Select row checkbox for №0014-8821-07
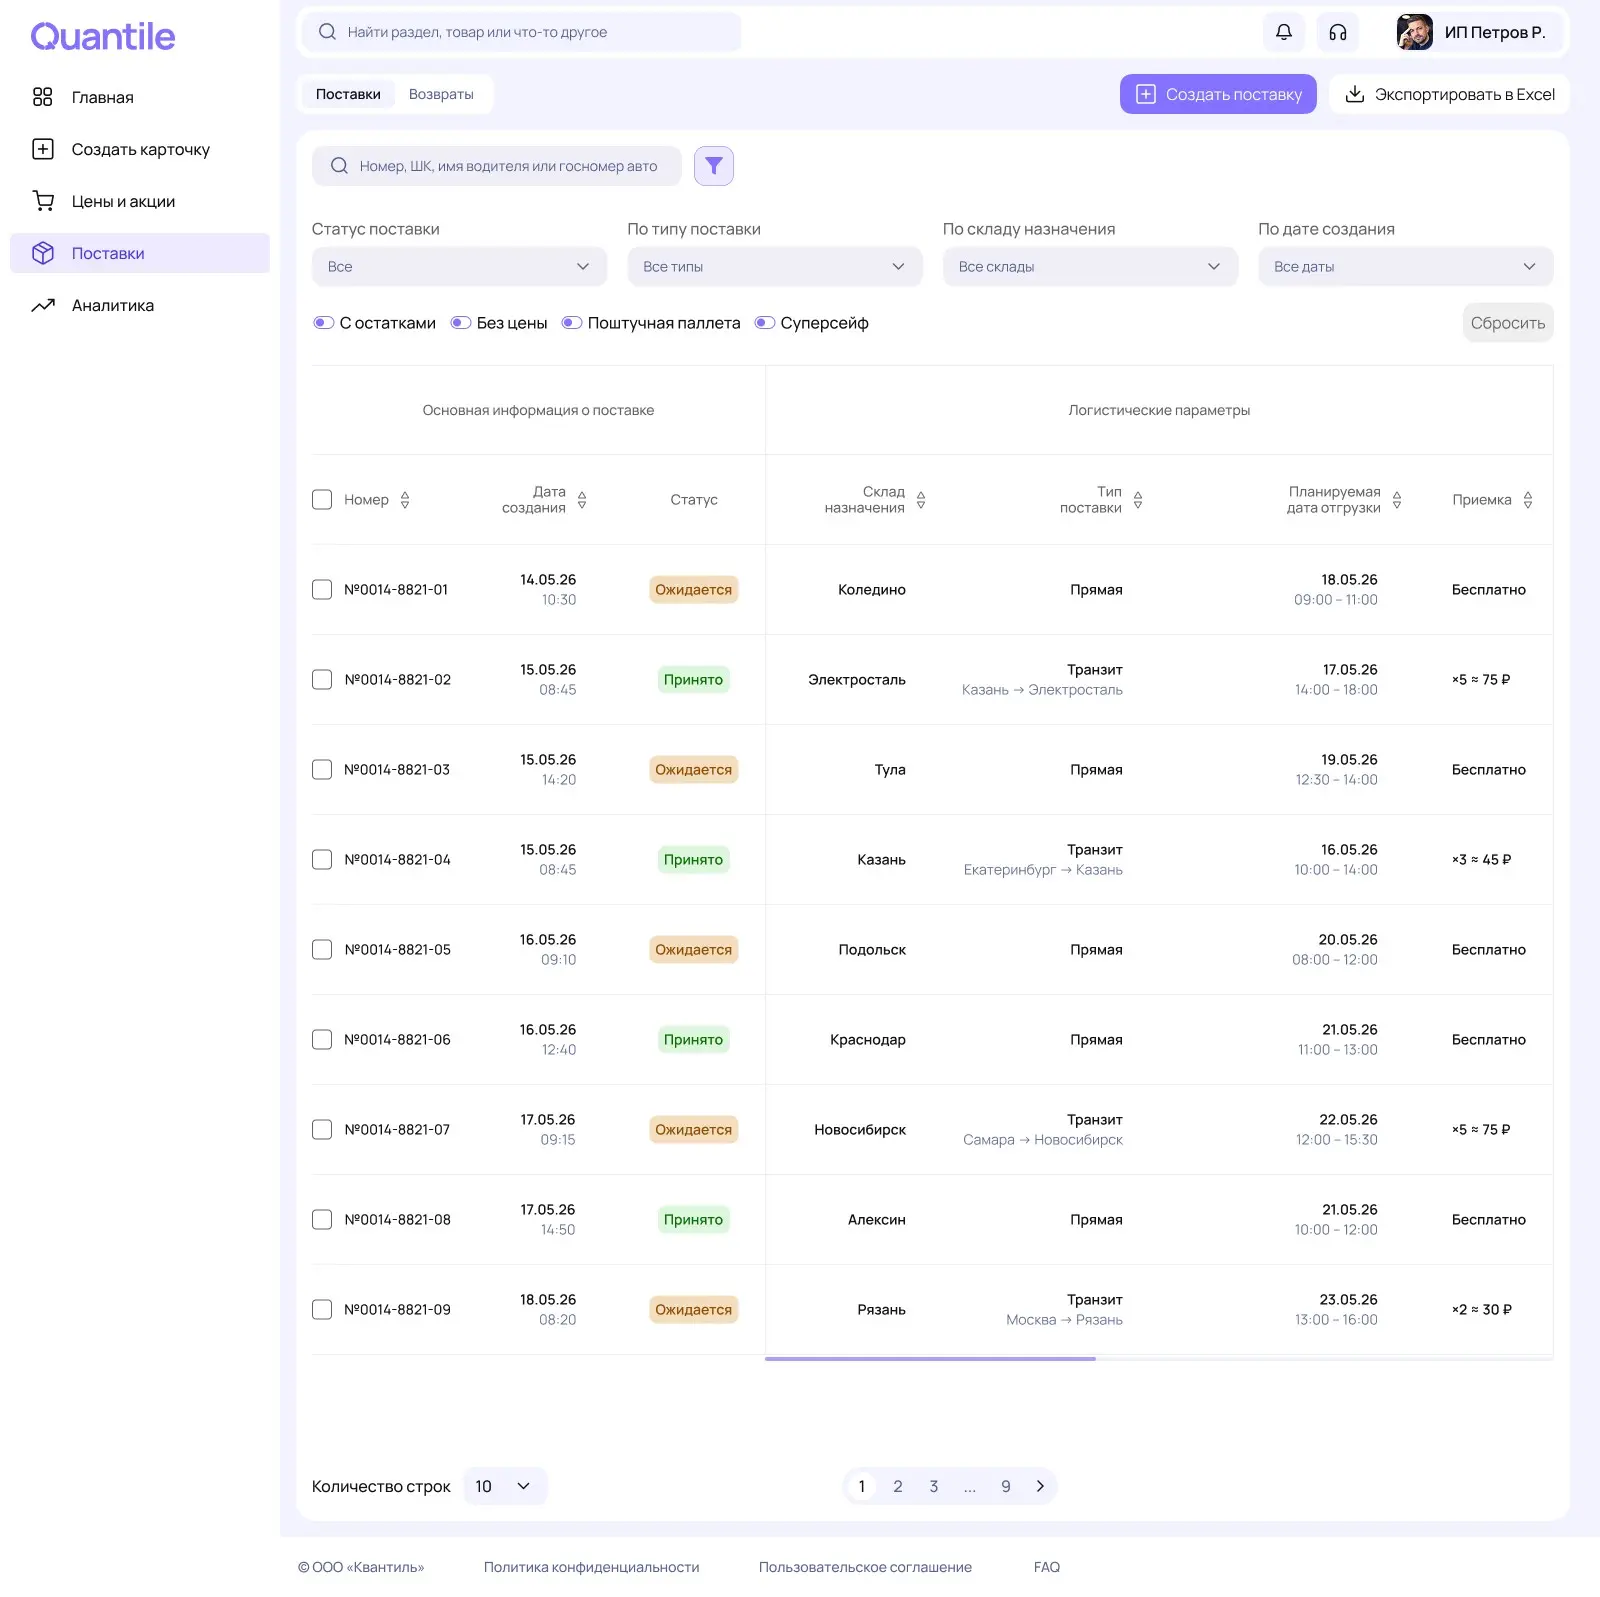 (x=322, y=1130)
